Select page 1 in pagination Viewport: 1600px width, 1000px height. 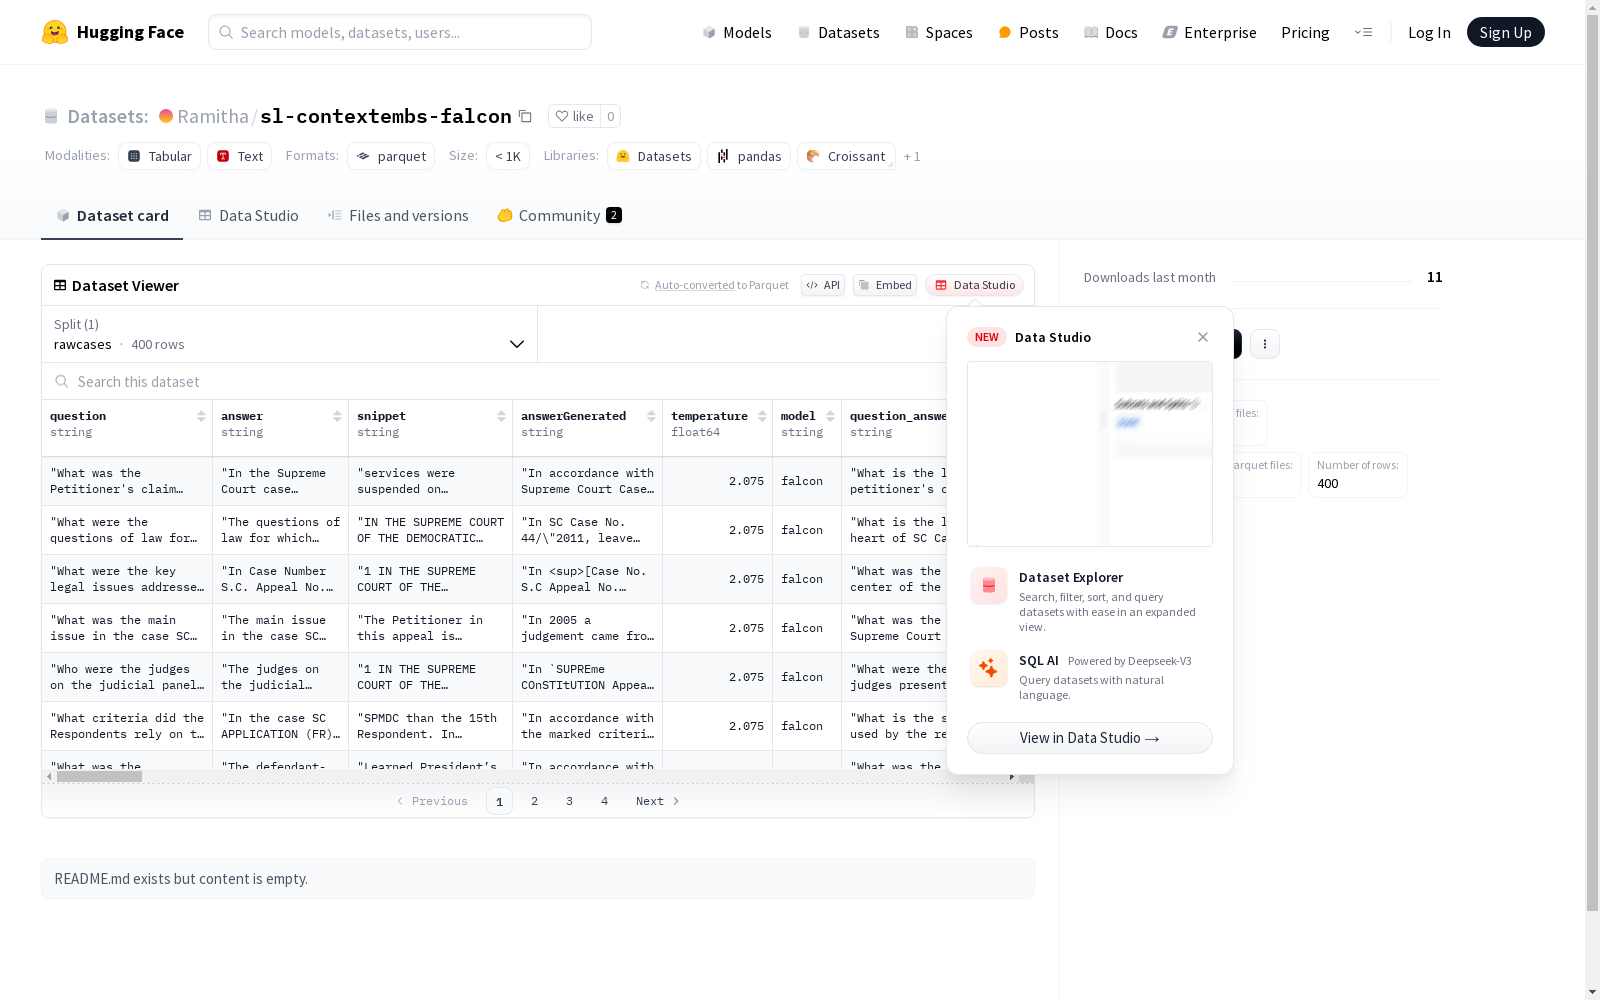coord(500,801)
